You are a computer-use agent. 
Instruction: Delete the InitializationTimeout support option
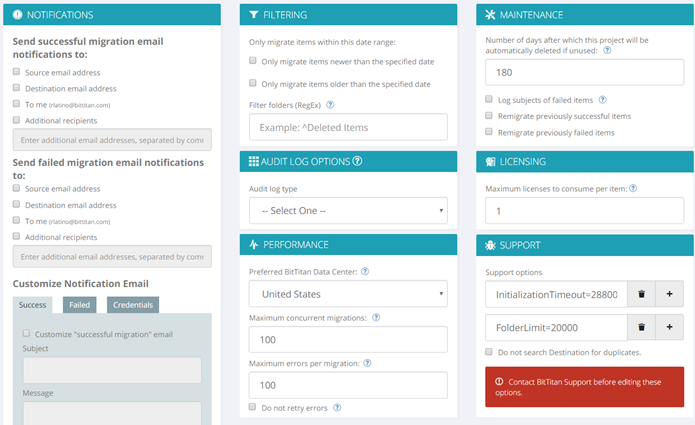(x=643, y=294)
